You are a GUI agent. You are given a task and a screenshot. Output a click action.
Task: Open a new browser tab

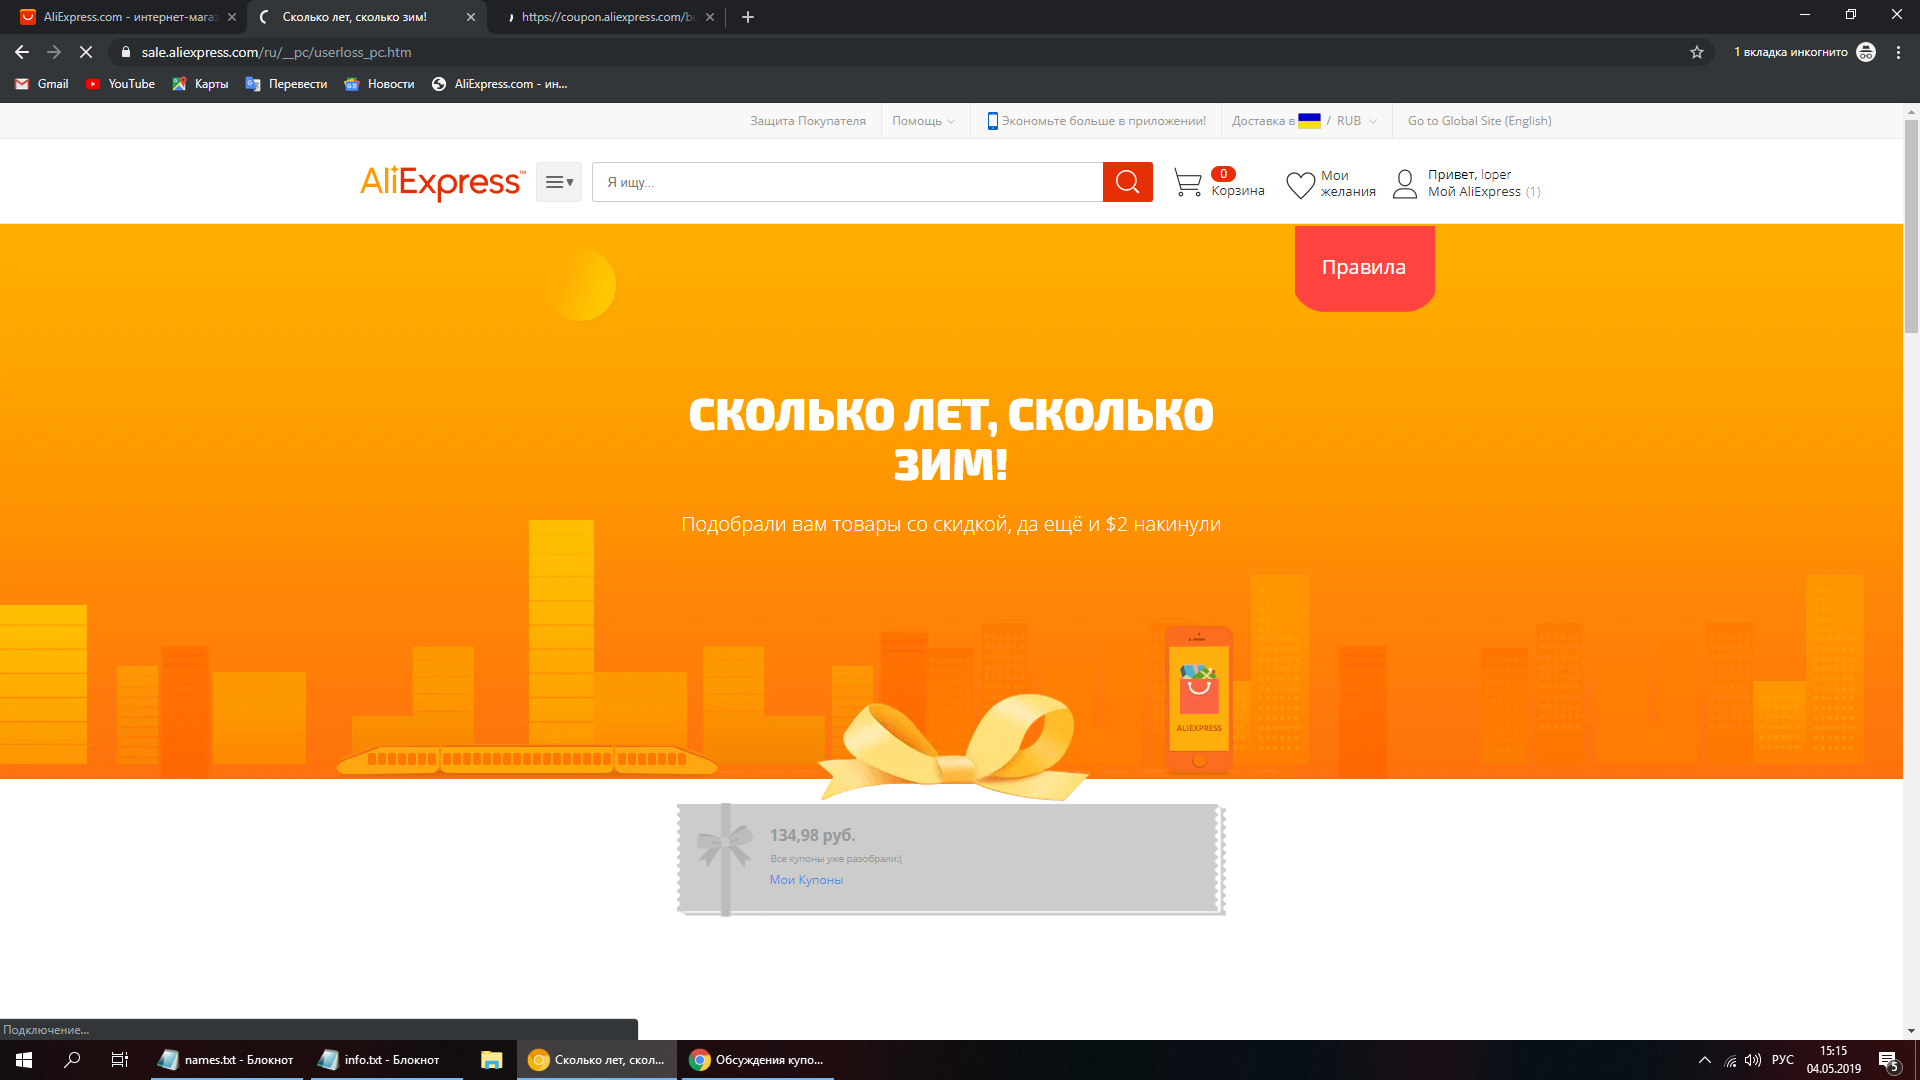pos(748,17)
